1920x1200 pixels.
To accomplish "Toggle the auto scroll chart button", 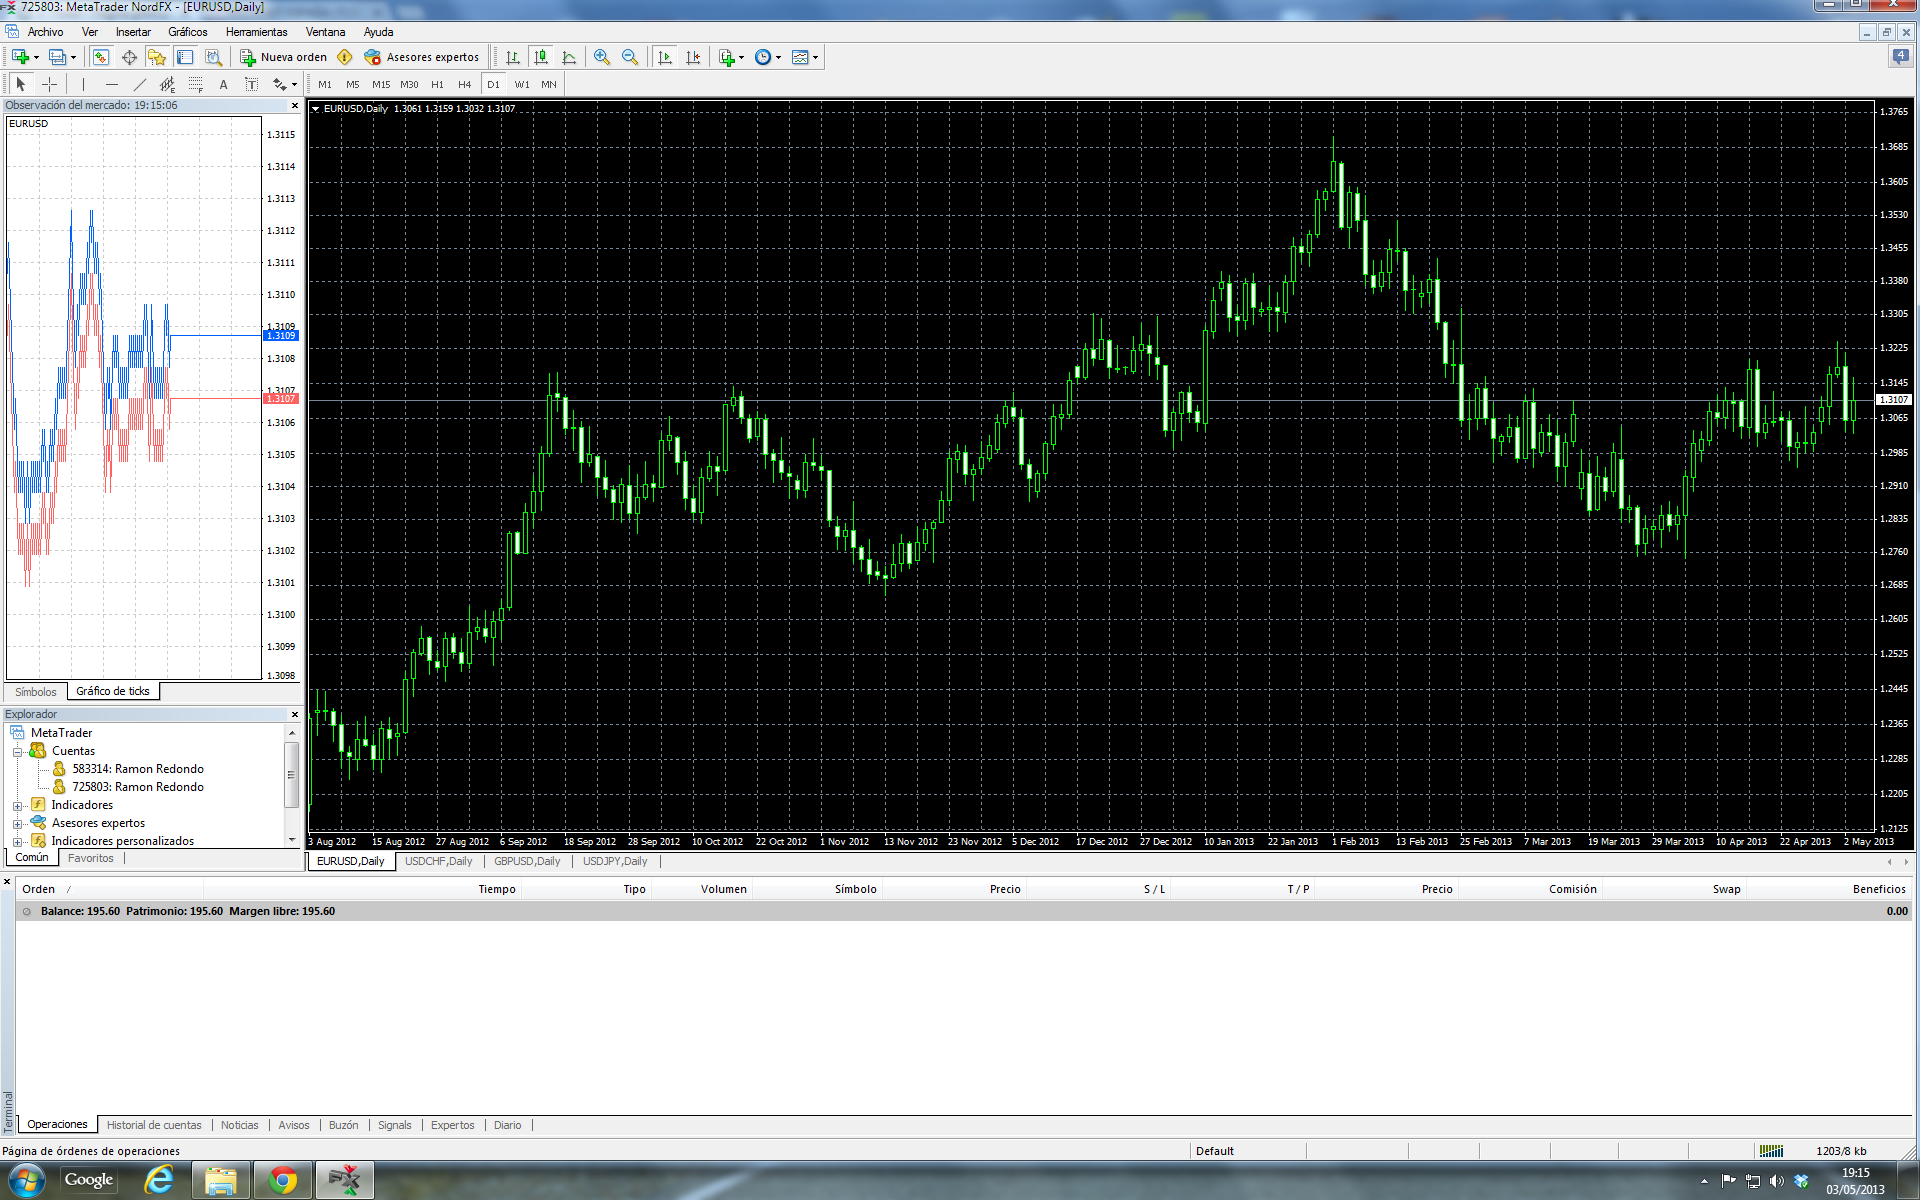I will click(665, 57).
